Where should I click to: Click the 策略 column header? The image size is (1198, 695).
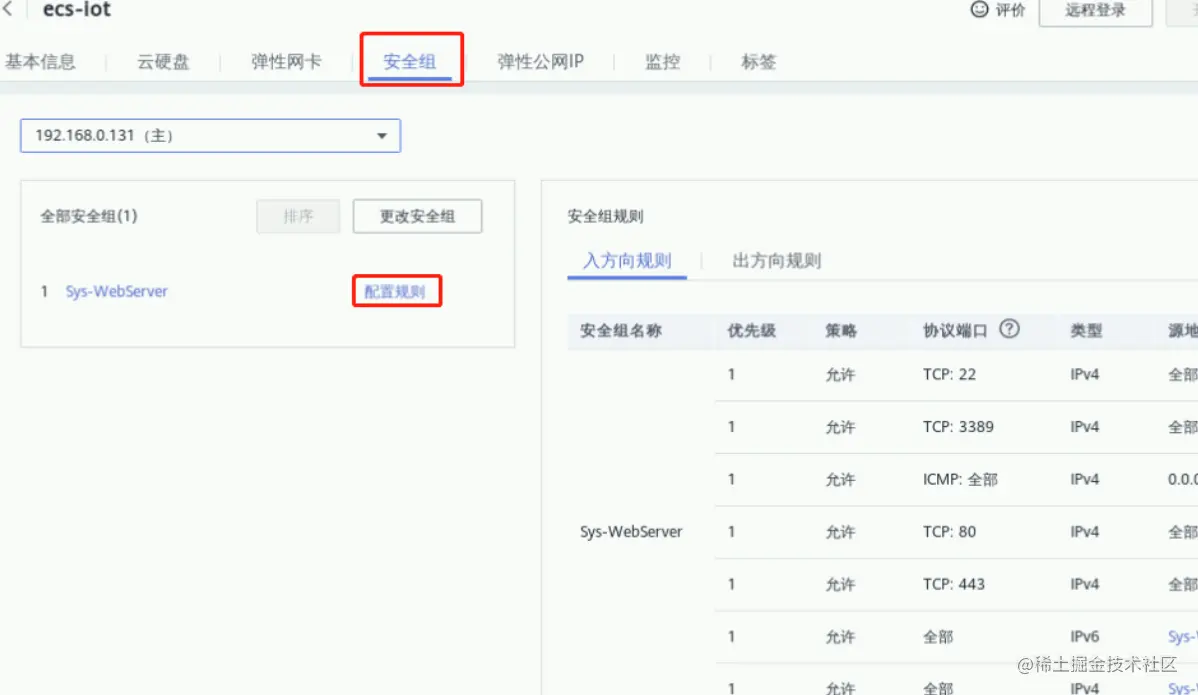(x=840, y=331)
